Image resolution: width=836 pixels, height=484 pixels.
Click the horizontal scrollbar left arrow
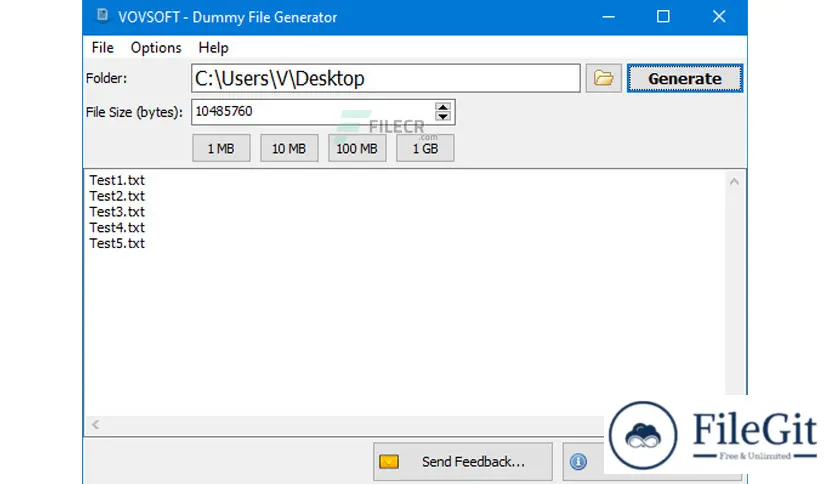click(95, 424)
